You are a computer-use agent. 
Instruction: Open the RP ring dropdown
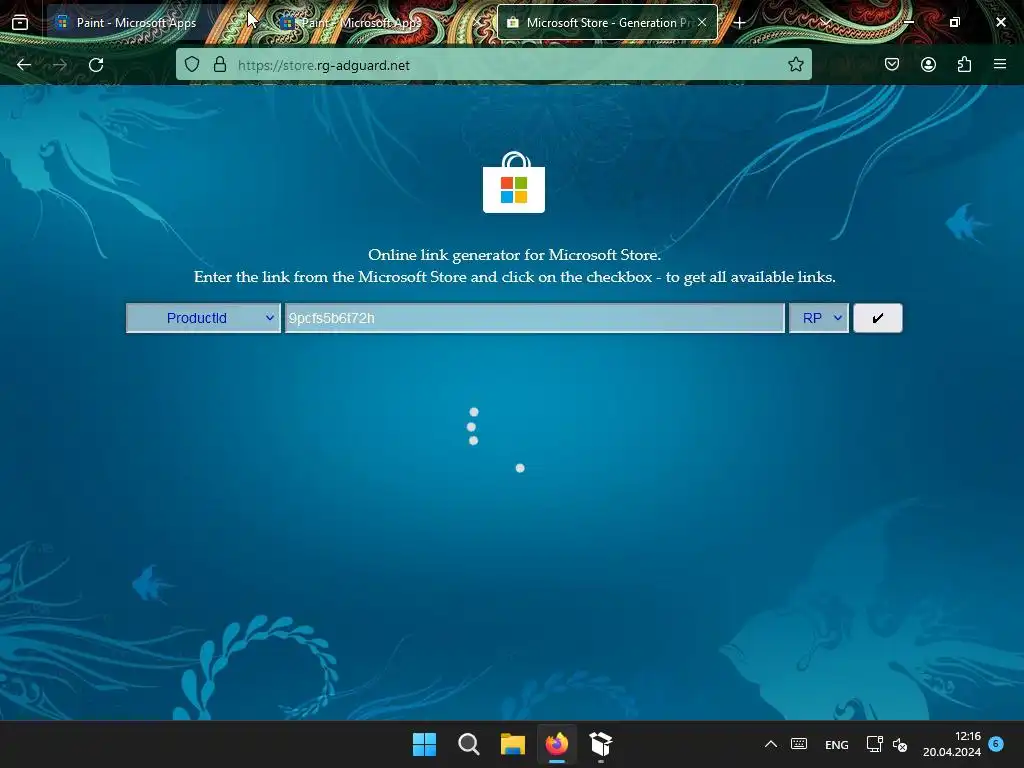[x=818, y=318]
